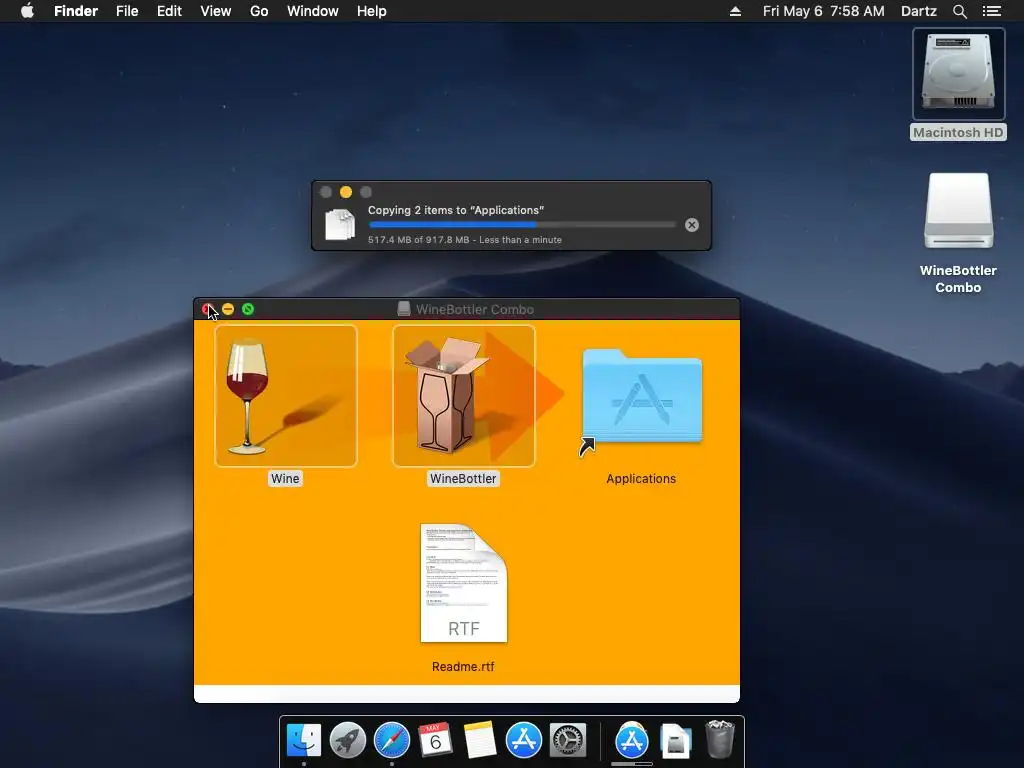
Task: Click the date and time in menu bar
Action: [824, 11]
